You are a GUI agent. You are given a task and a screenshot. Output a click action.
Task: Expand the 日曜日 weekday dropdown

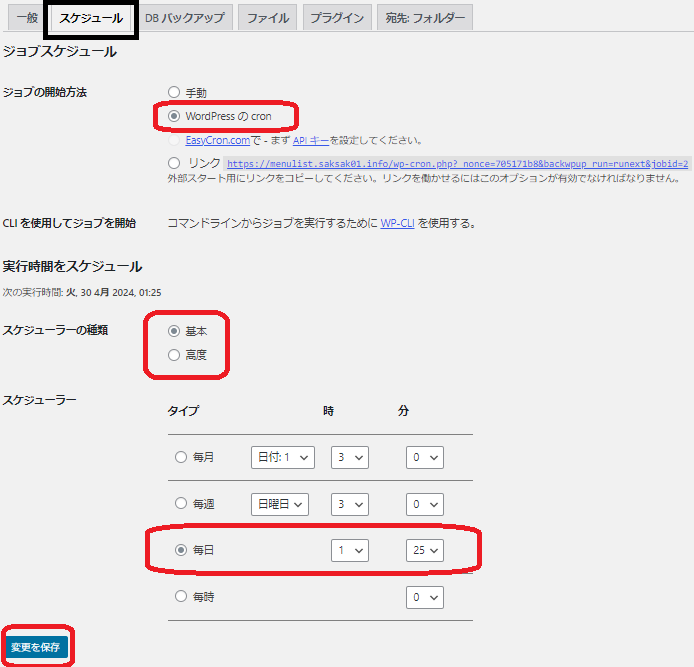pyautogui.click(x=279, y=504)
